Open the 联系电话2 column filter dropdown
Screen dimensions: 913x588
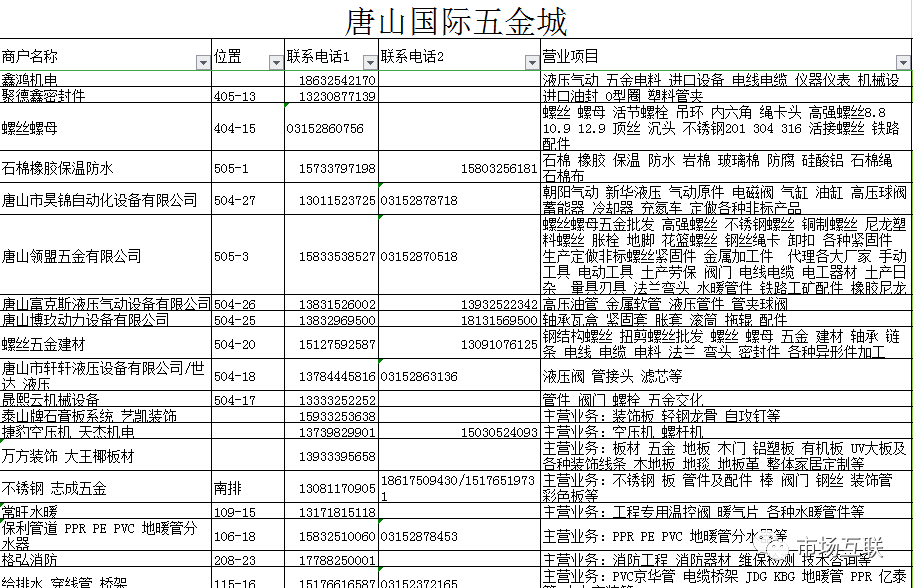coord(532,62)
